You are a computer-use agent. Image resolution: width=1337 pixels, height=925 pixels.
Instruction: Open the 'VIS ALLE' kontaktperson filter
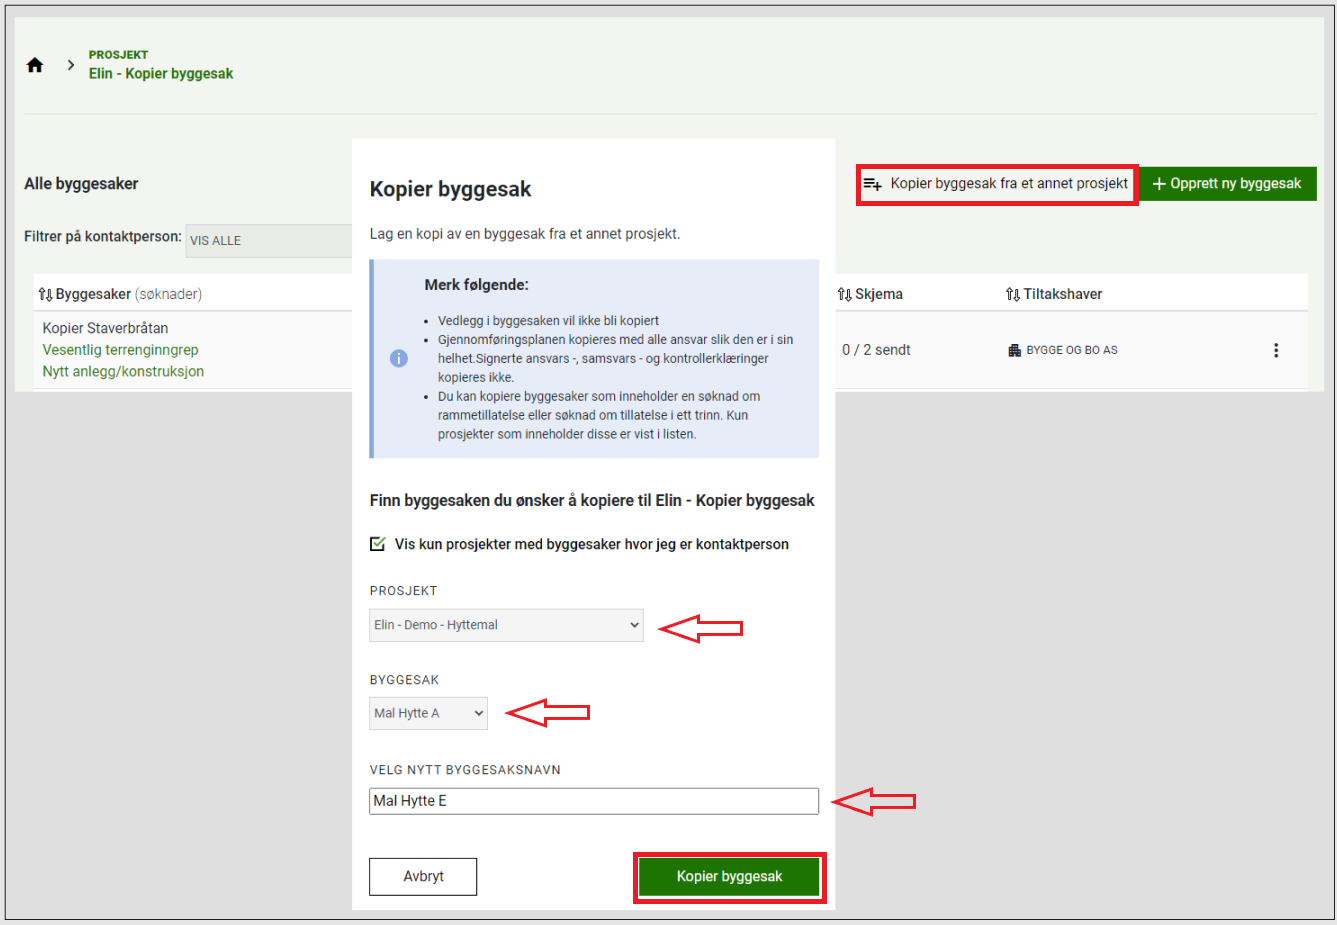coord(268,241)
